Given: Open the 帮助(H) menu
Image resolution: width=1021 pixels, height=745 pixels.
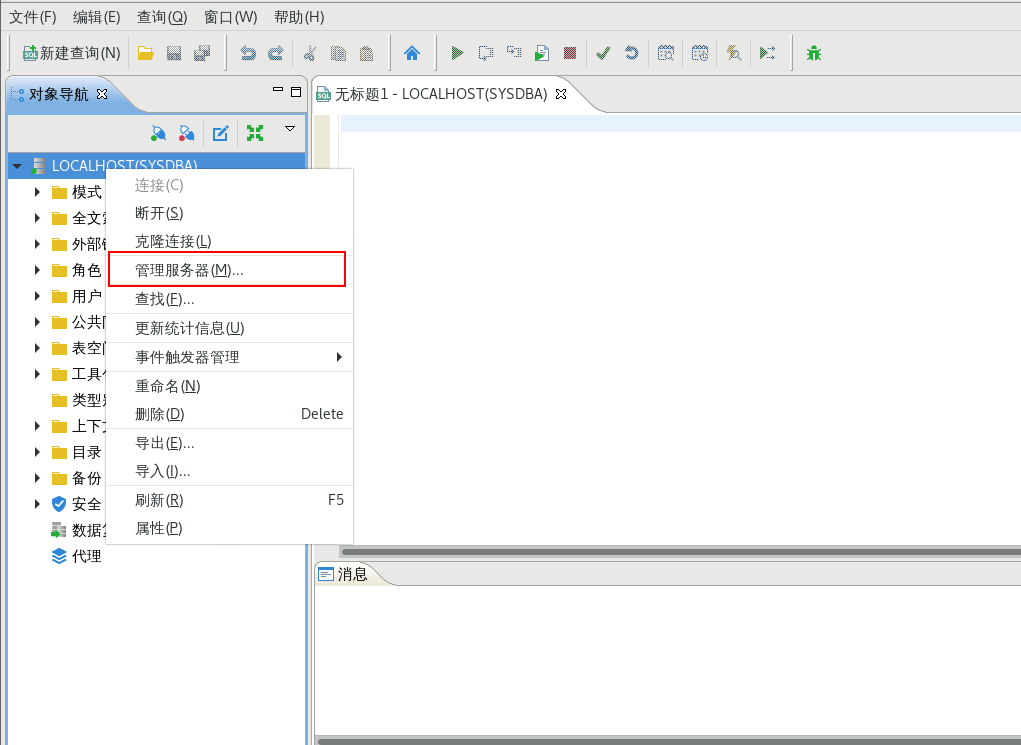Looking at the screenshot, I should tap(299, 17).
